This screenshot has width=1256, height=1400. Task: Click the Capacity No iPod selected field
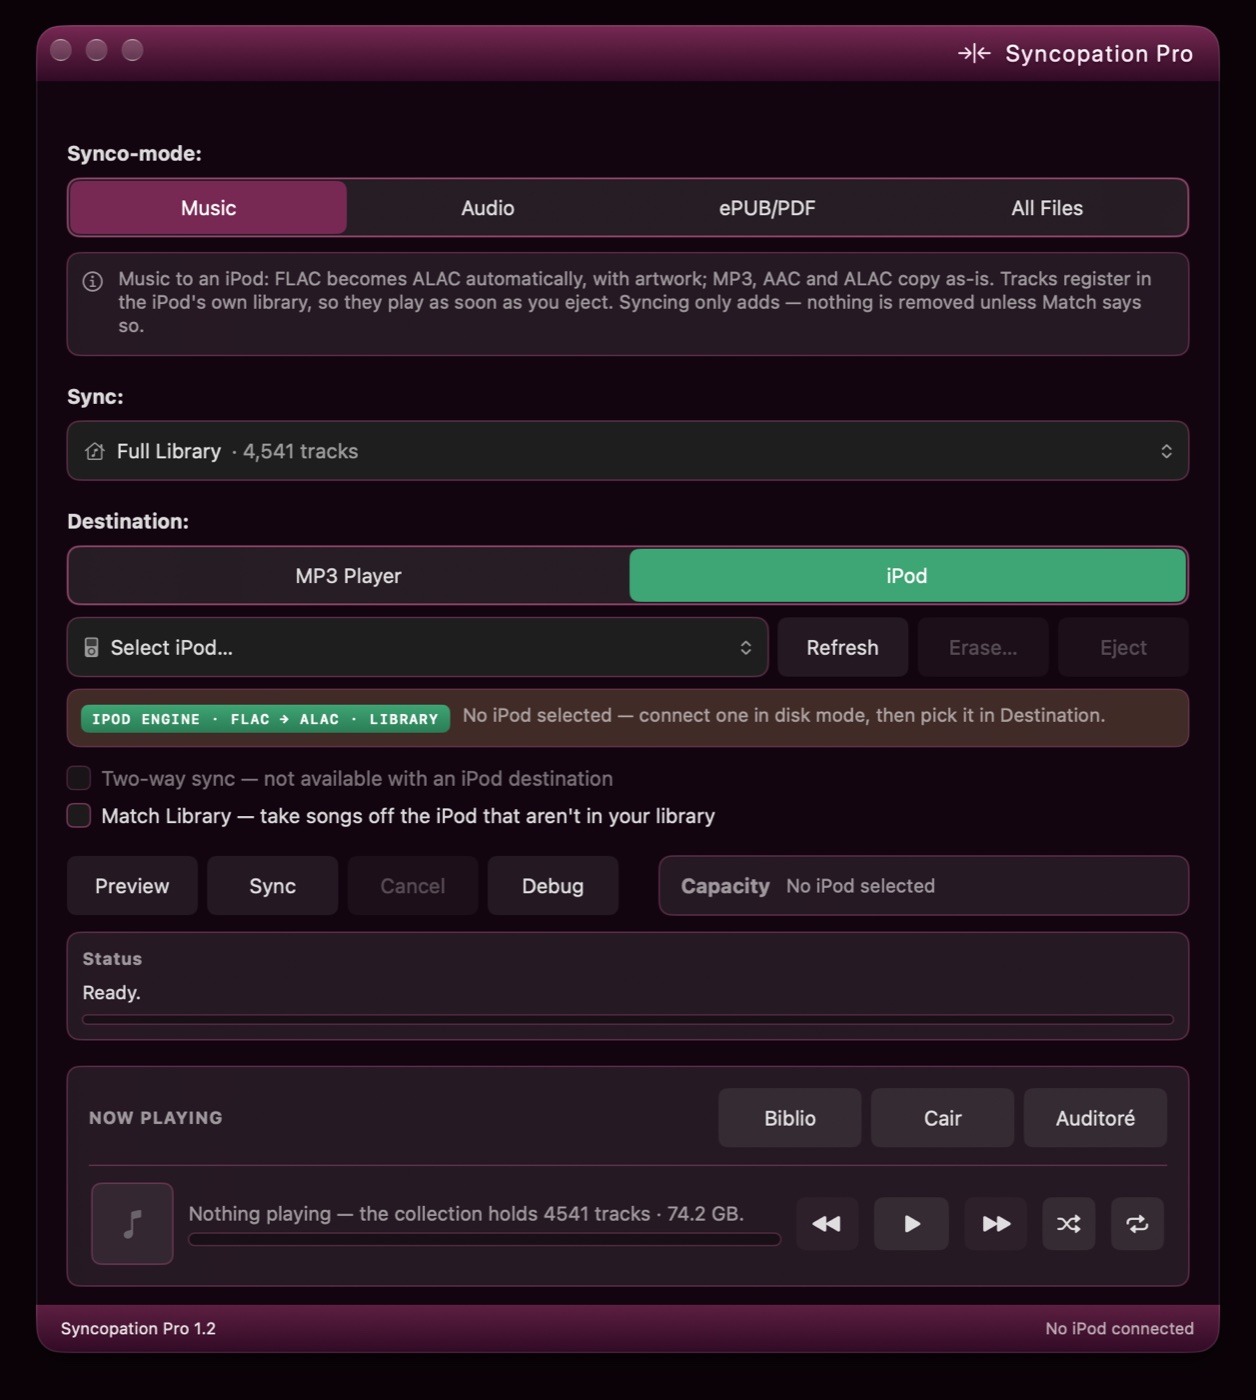click(923, 886)
